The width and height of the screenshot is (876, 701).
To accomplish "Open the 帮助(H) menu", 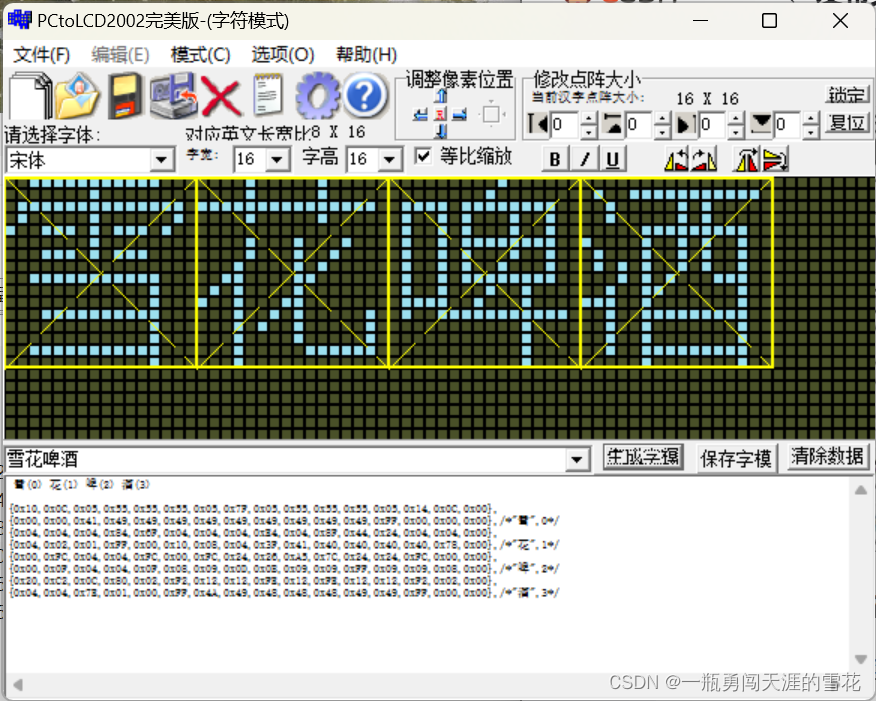I will click(x=366, y=55).
